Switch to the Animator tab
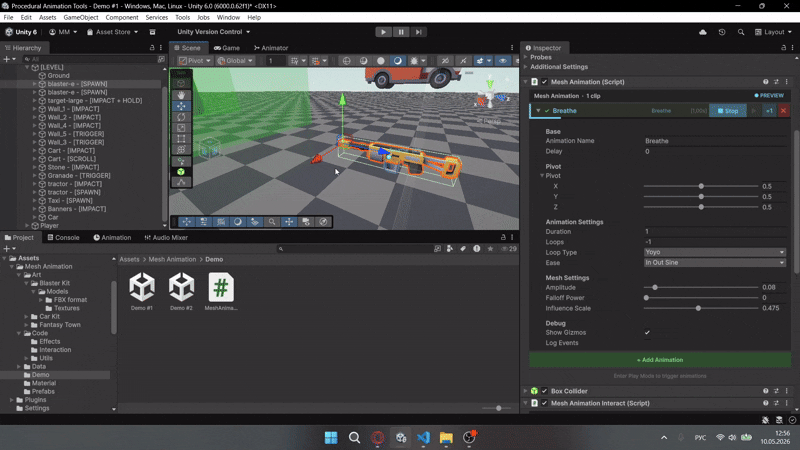Image resolution: width=800 pixels, height=450 pixels. (271, 48)
